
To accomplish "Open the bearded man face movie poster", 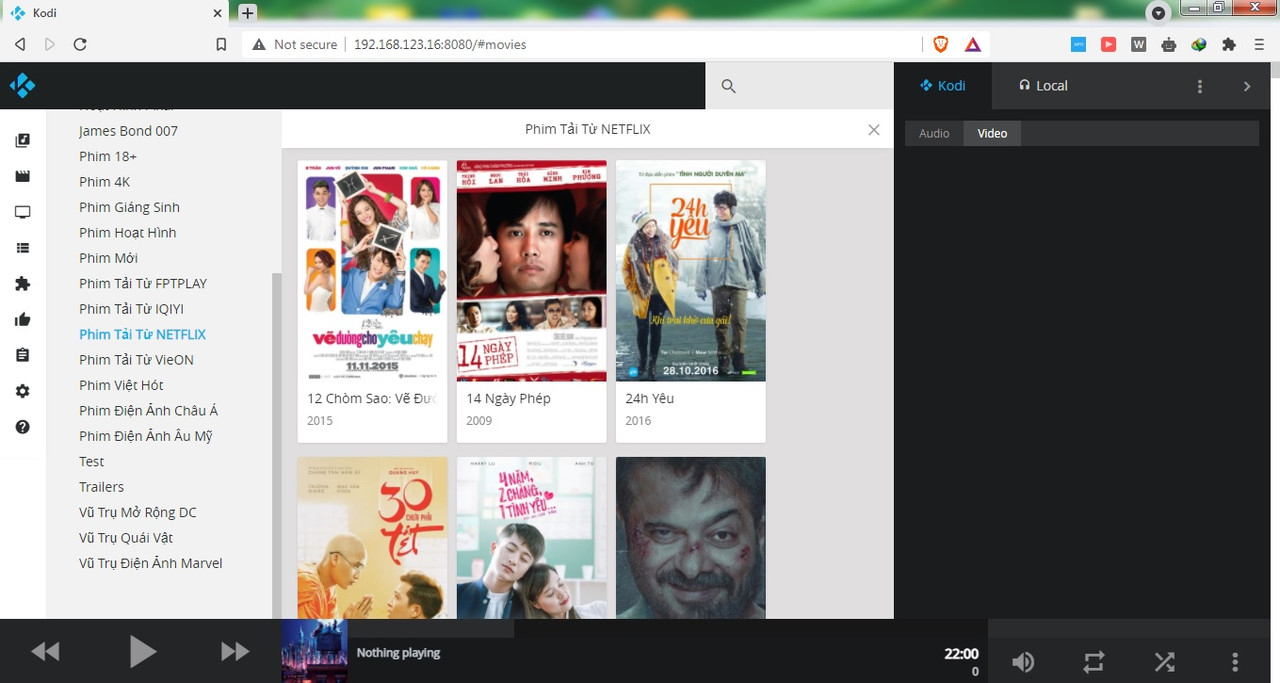I will coord(690,538).
